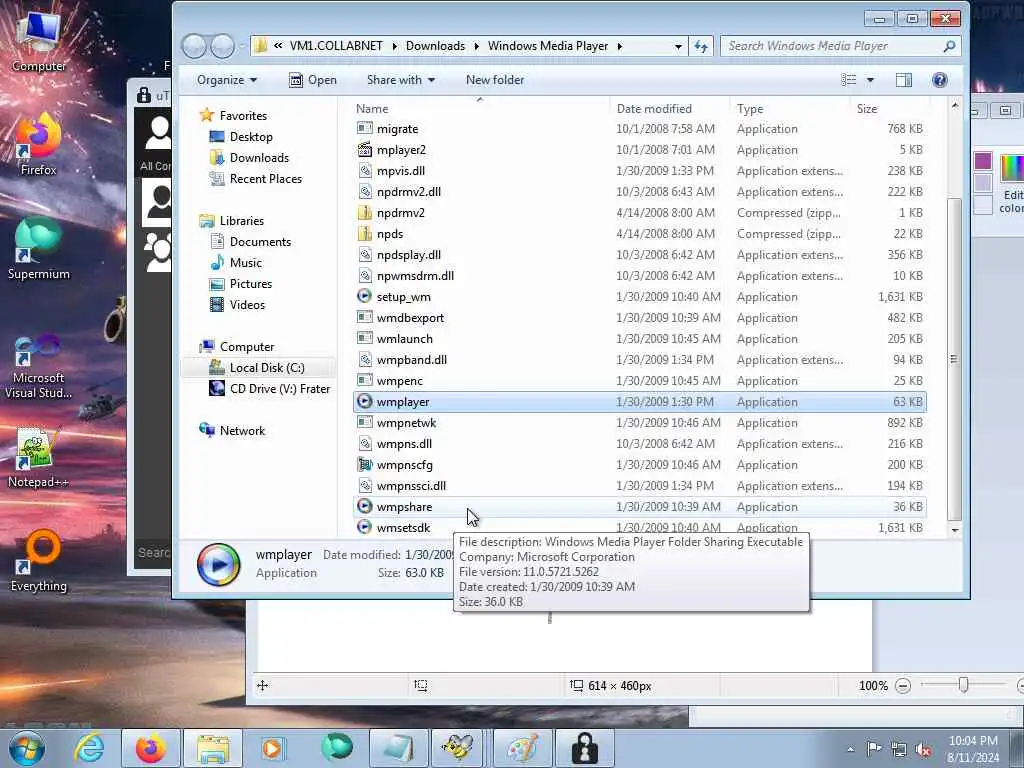Click the volume icon in system tray

(x=923, y=749)
